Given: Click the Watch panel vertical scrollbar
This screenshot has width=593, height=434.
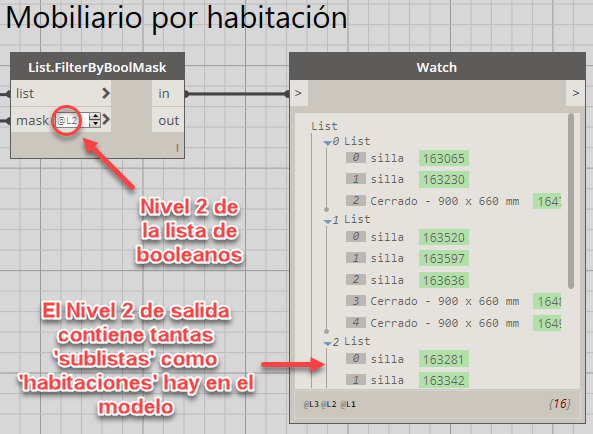Looking at the screenshot, I should 571,201.
